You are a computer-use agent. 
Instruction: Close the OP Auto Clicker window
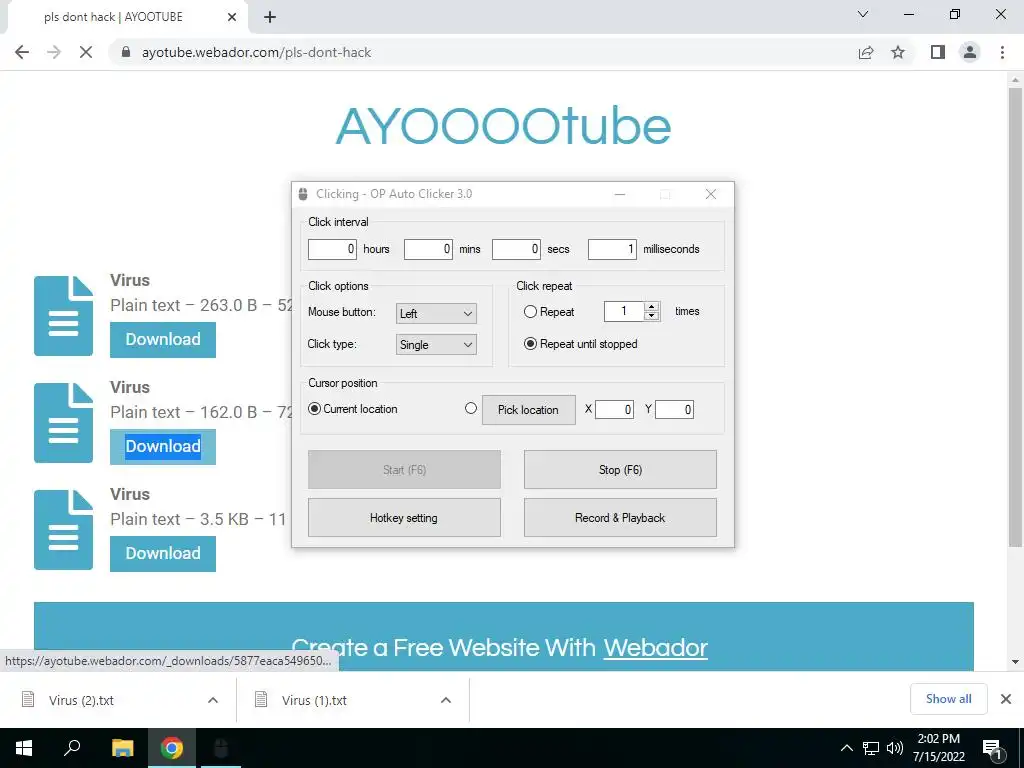[711, 195]
